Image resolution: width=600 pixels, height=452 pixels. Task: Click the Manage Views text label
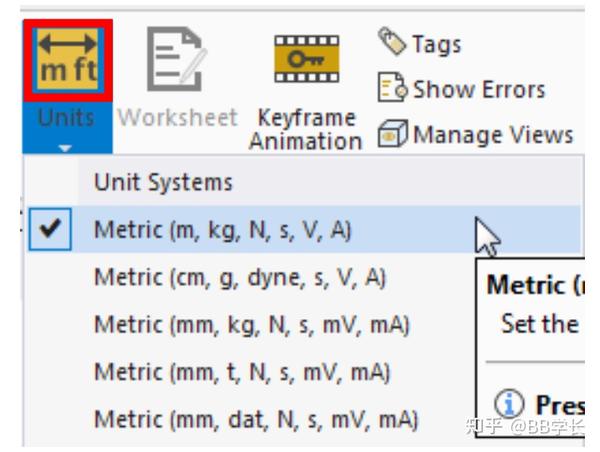pyautogui.click(x=492, y=133)
